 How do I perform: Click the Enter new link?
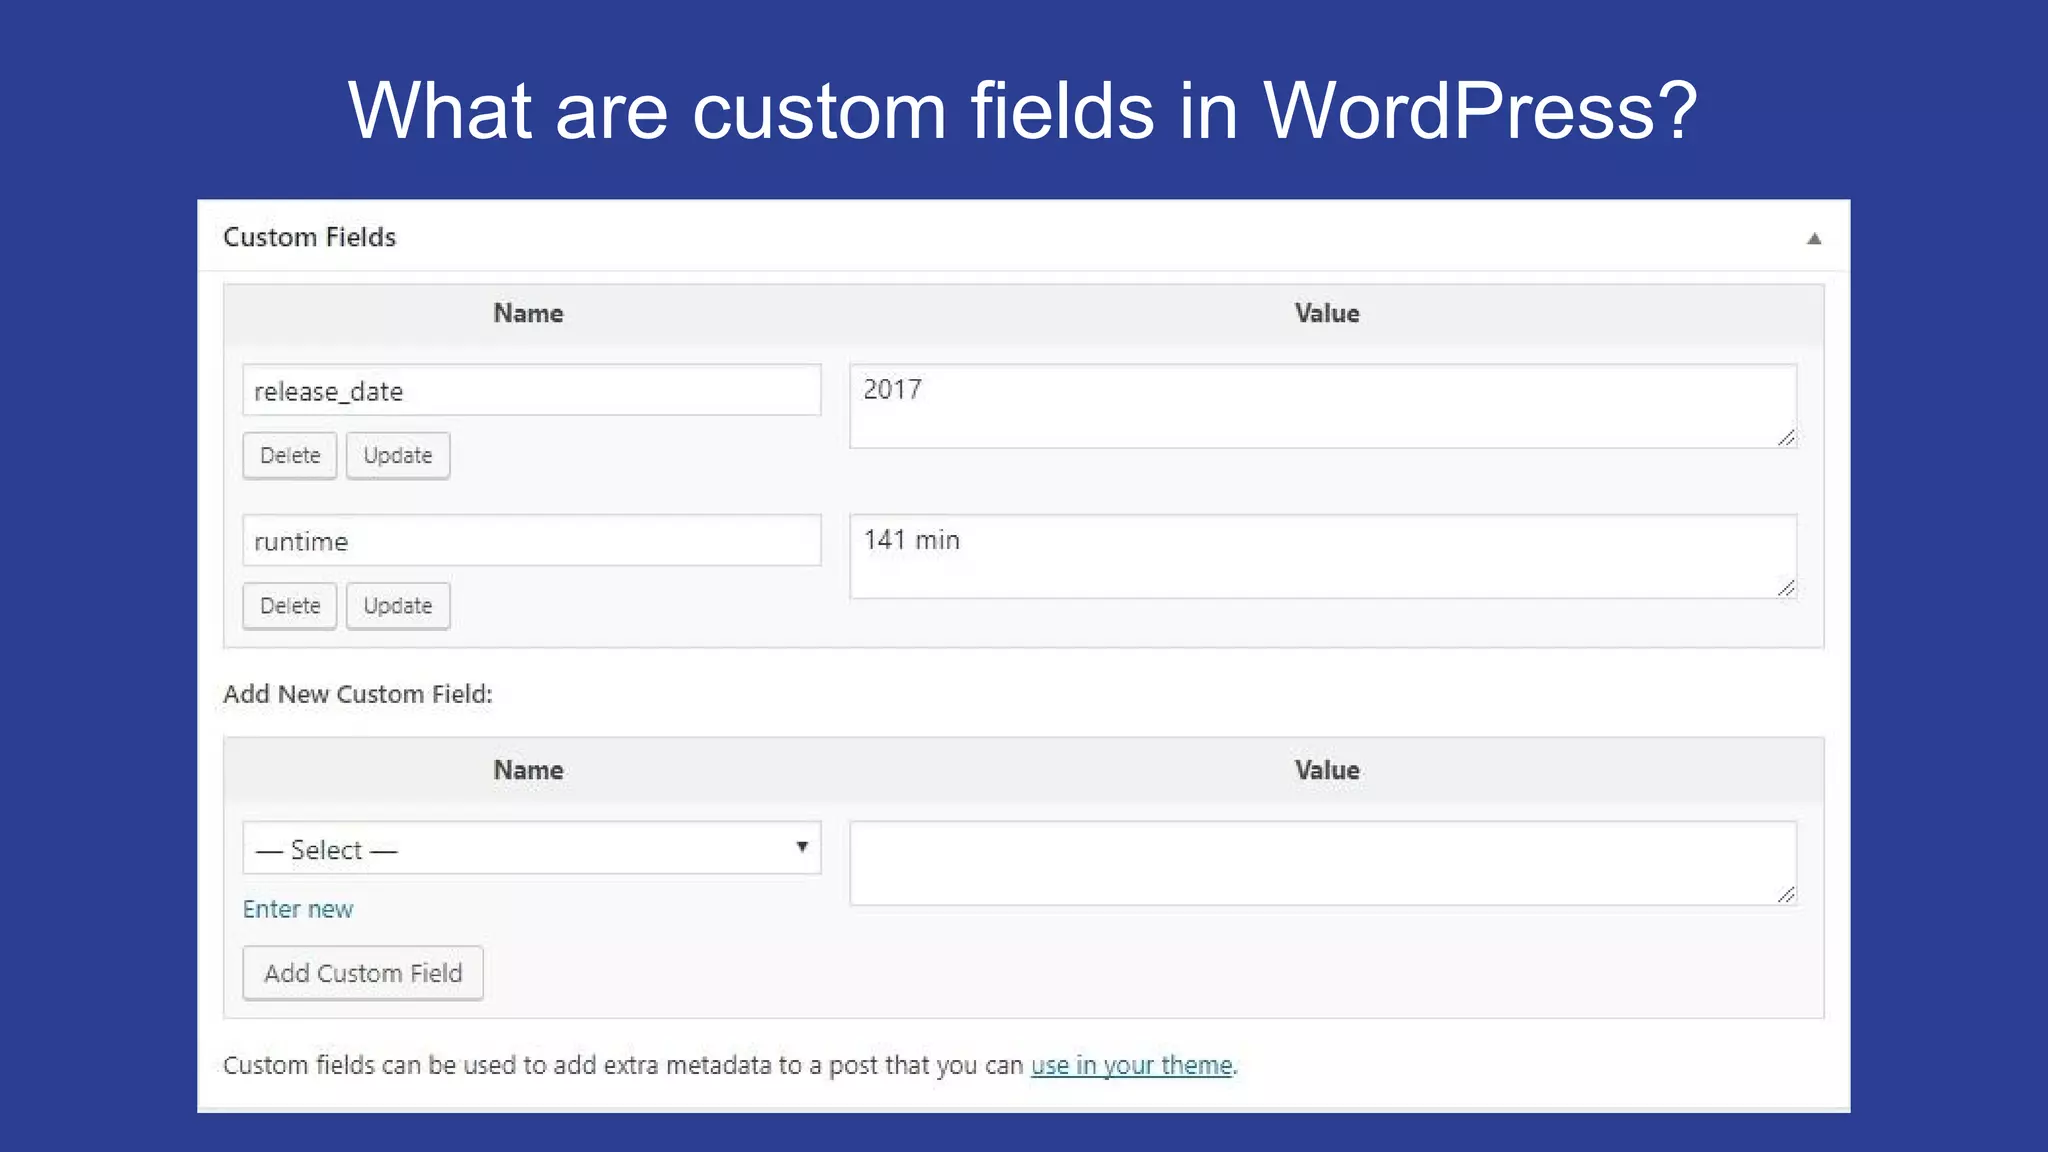tap(298, 909)
